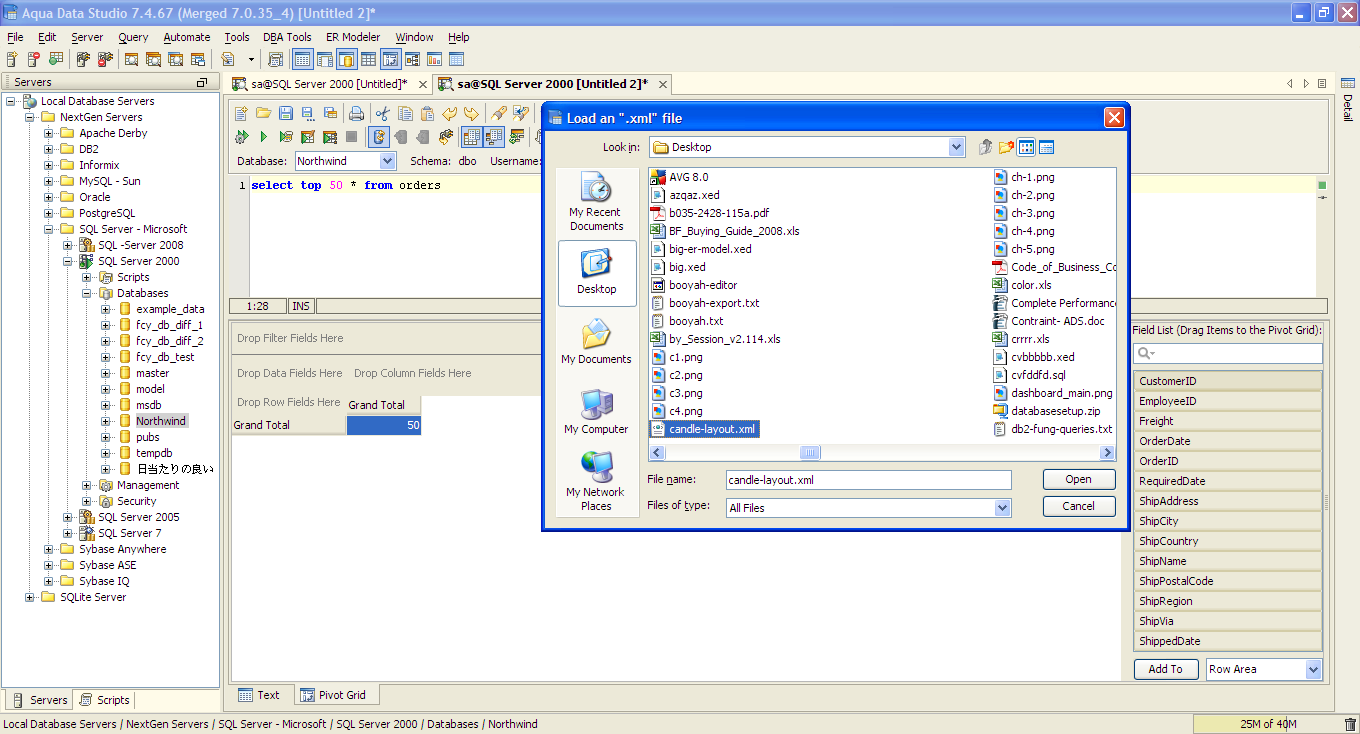Image resolution: width=1360 pixels, height=734 pixels.
Task: Click the brush icon in editor toolbar
Action: point(498,113)
